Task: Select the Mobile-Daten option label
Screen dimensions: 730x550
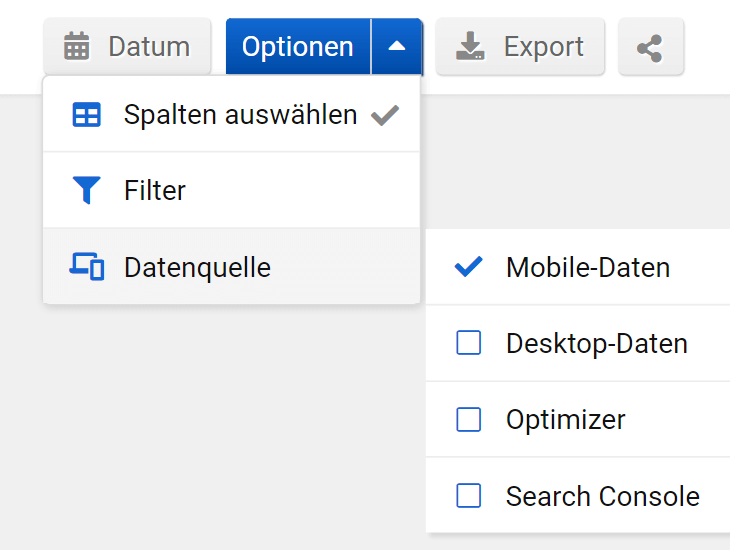Action: click(588, 267)
